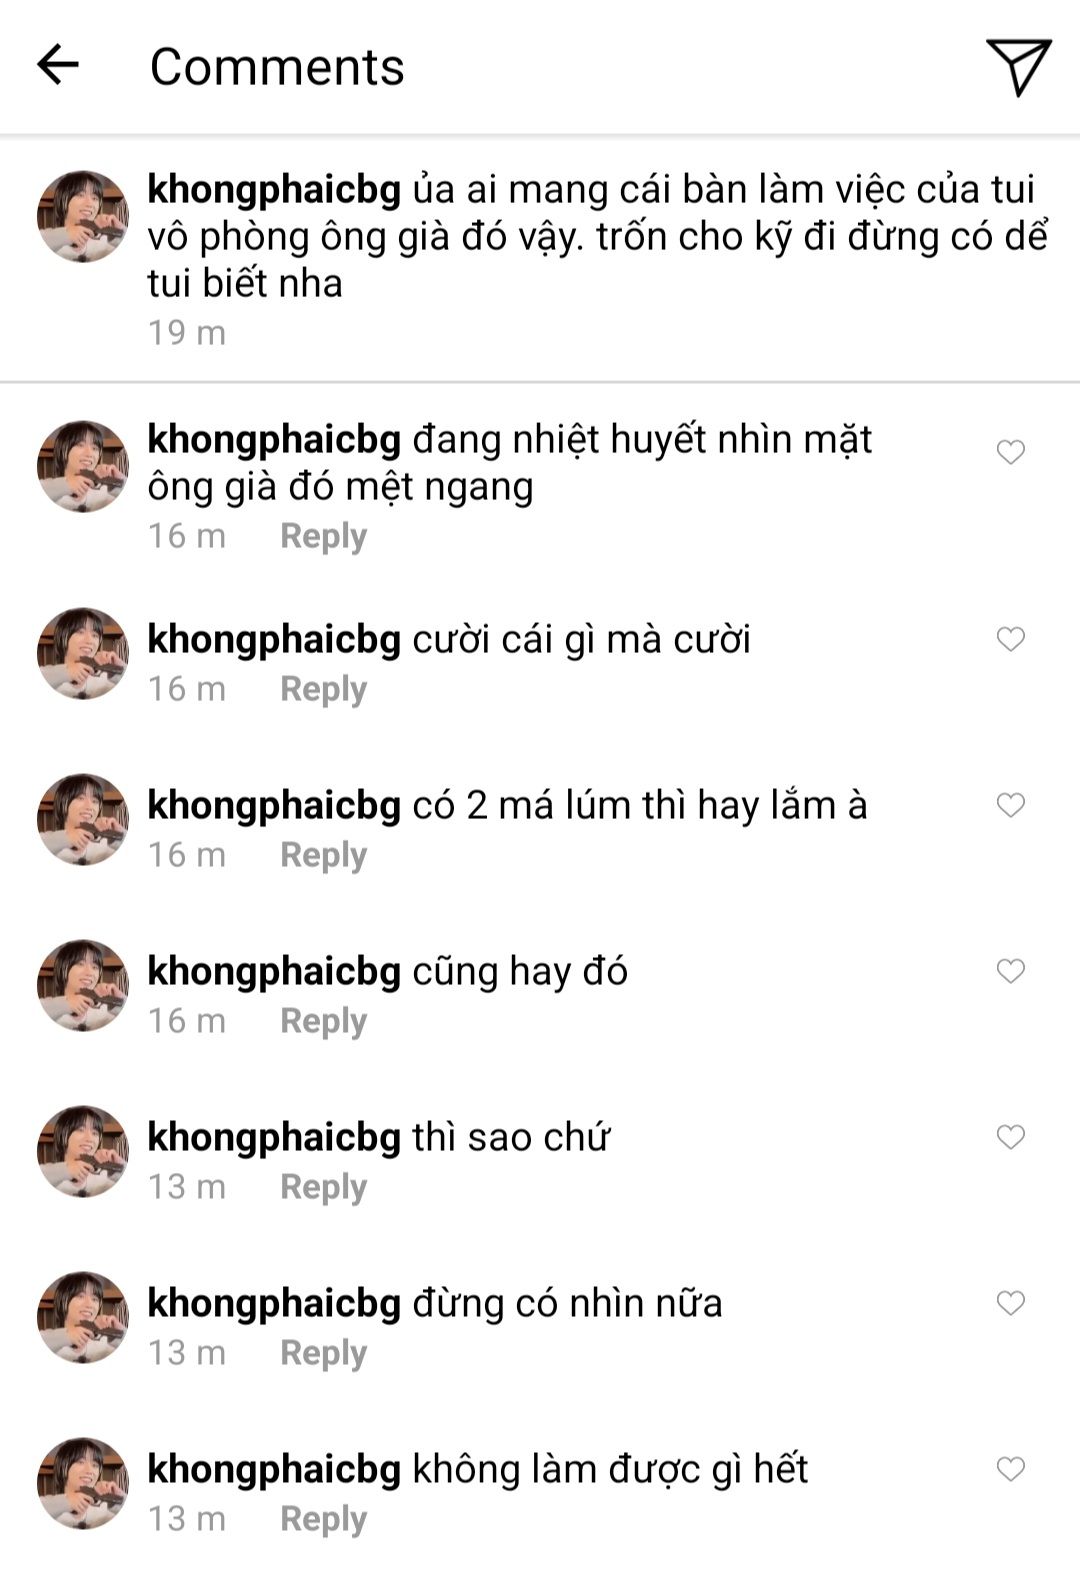Open the avatar beside "đừng có nhìn nữa" comment
The image size is (1080, 1581).
[83, 1317]
